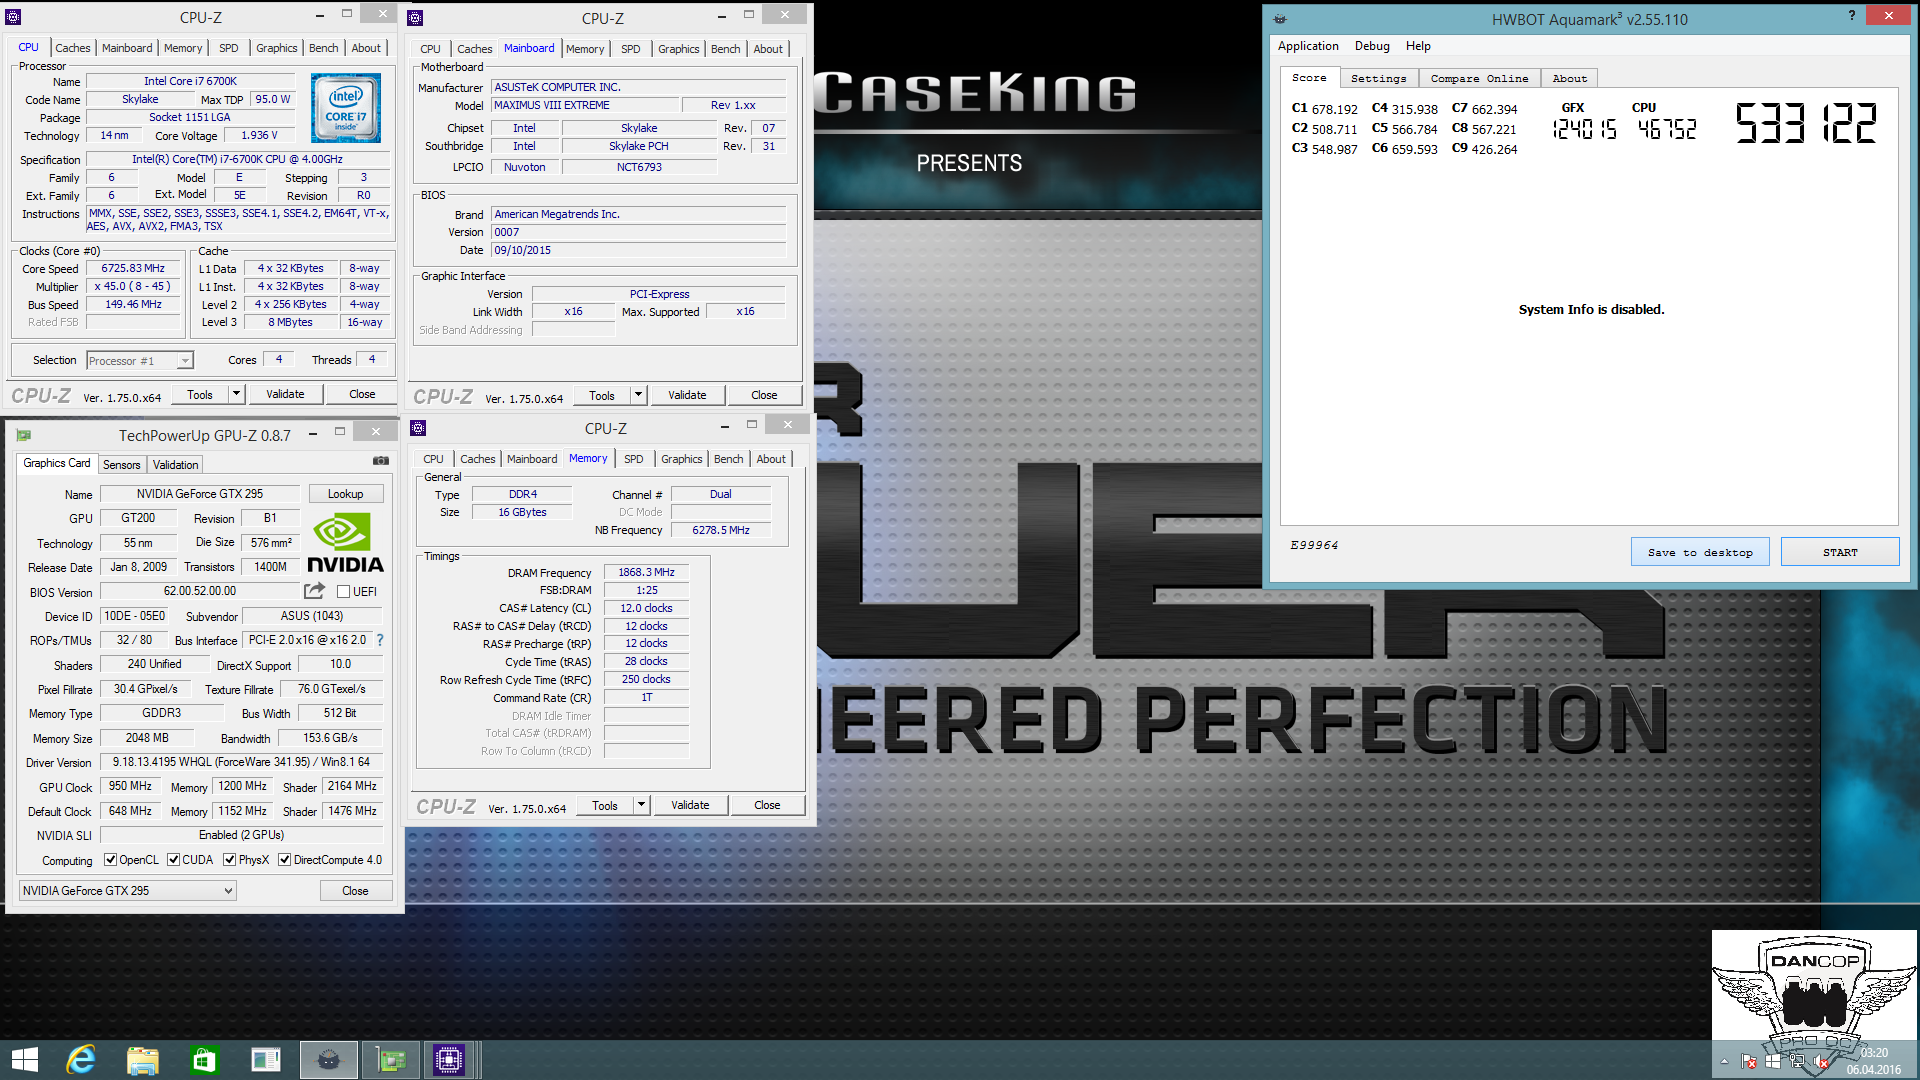Open the Application menu in Aquamark
1920x1080 pixels.
click(1307, 46)
